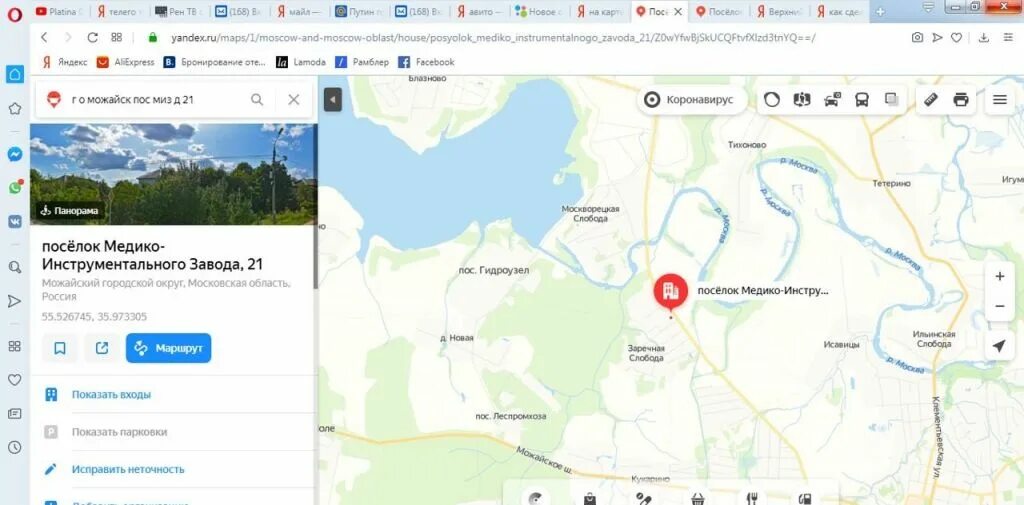The width and height of the screenshot is (1024, 505).
Task: Zoom out with the minus button
Action: point(999,306)
